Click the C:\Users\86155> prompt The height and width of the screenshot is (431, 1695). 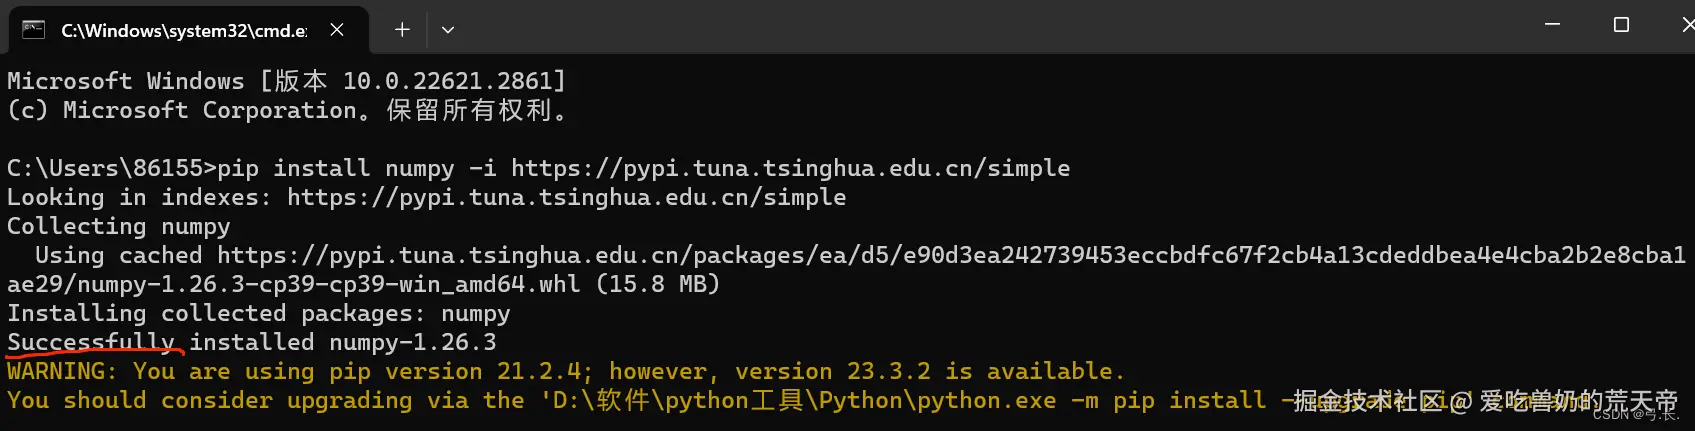[x=111, y=168]
